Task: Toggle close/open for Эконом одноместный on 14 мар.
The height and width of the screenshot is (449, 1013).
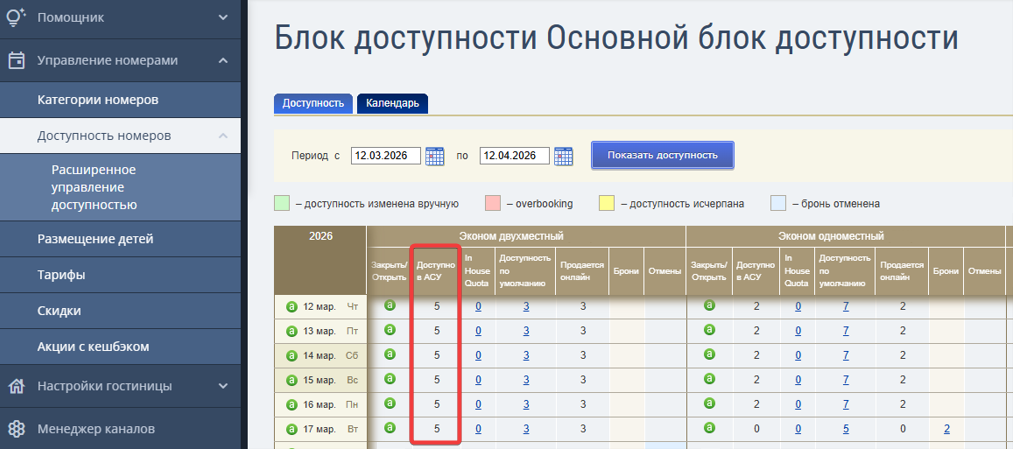Action: pos(709,354)
